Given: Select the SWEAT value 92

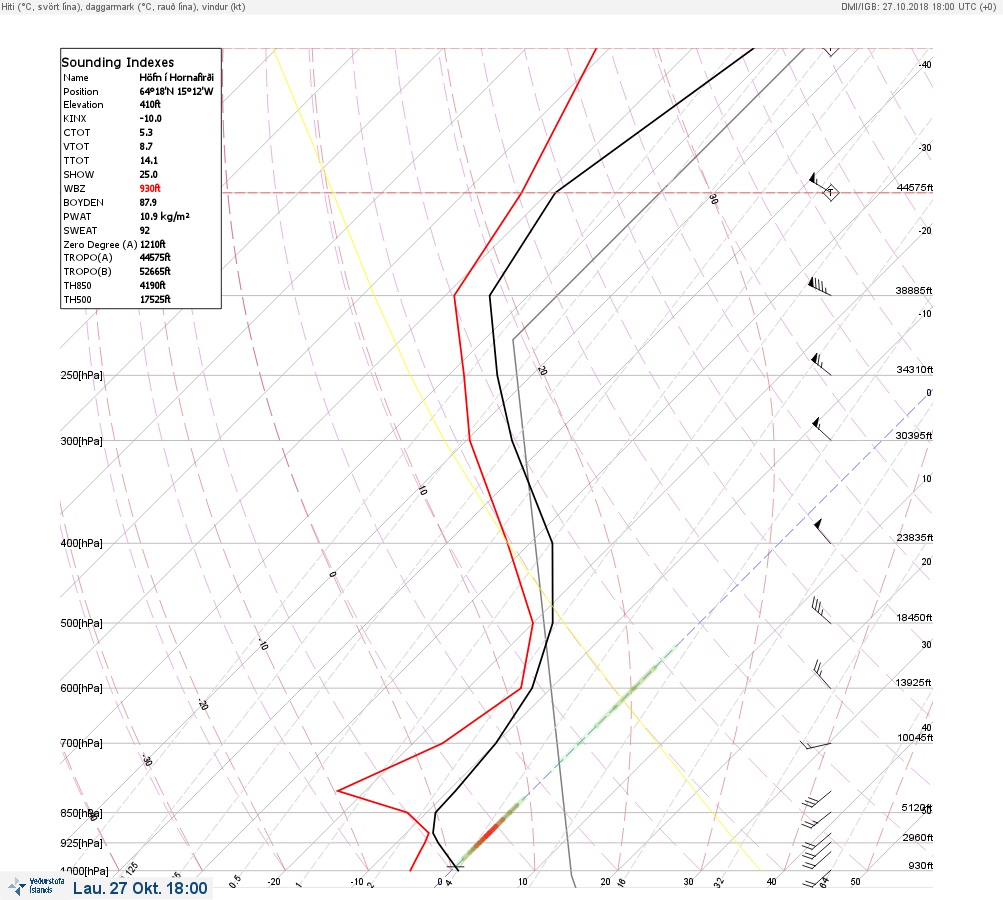Looking at the screenshot, I should coord(145,230).
